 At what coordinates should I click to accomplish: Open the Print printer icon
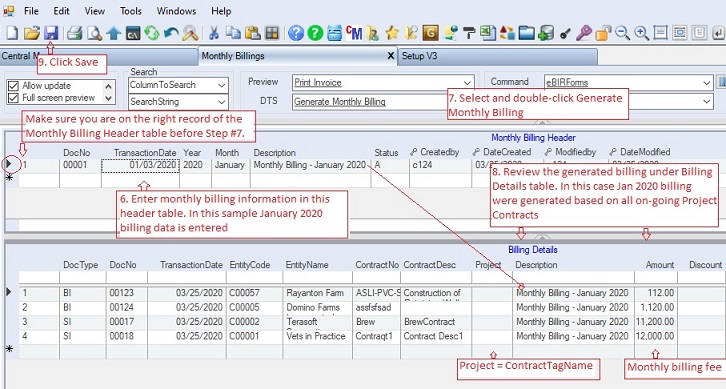click(74, 33)
